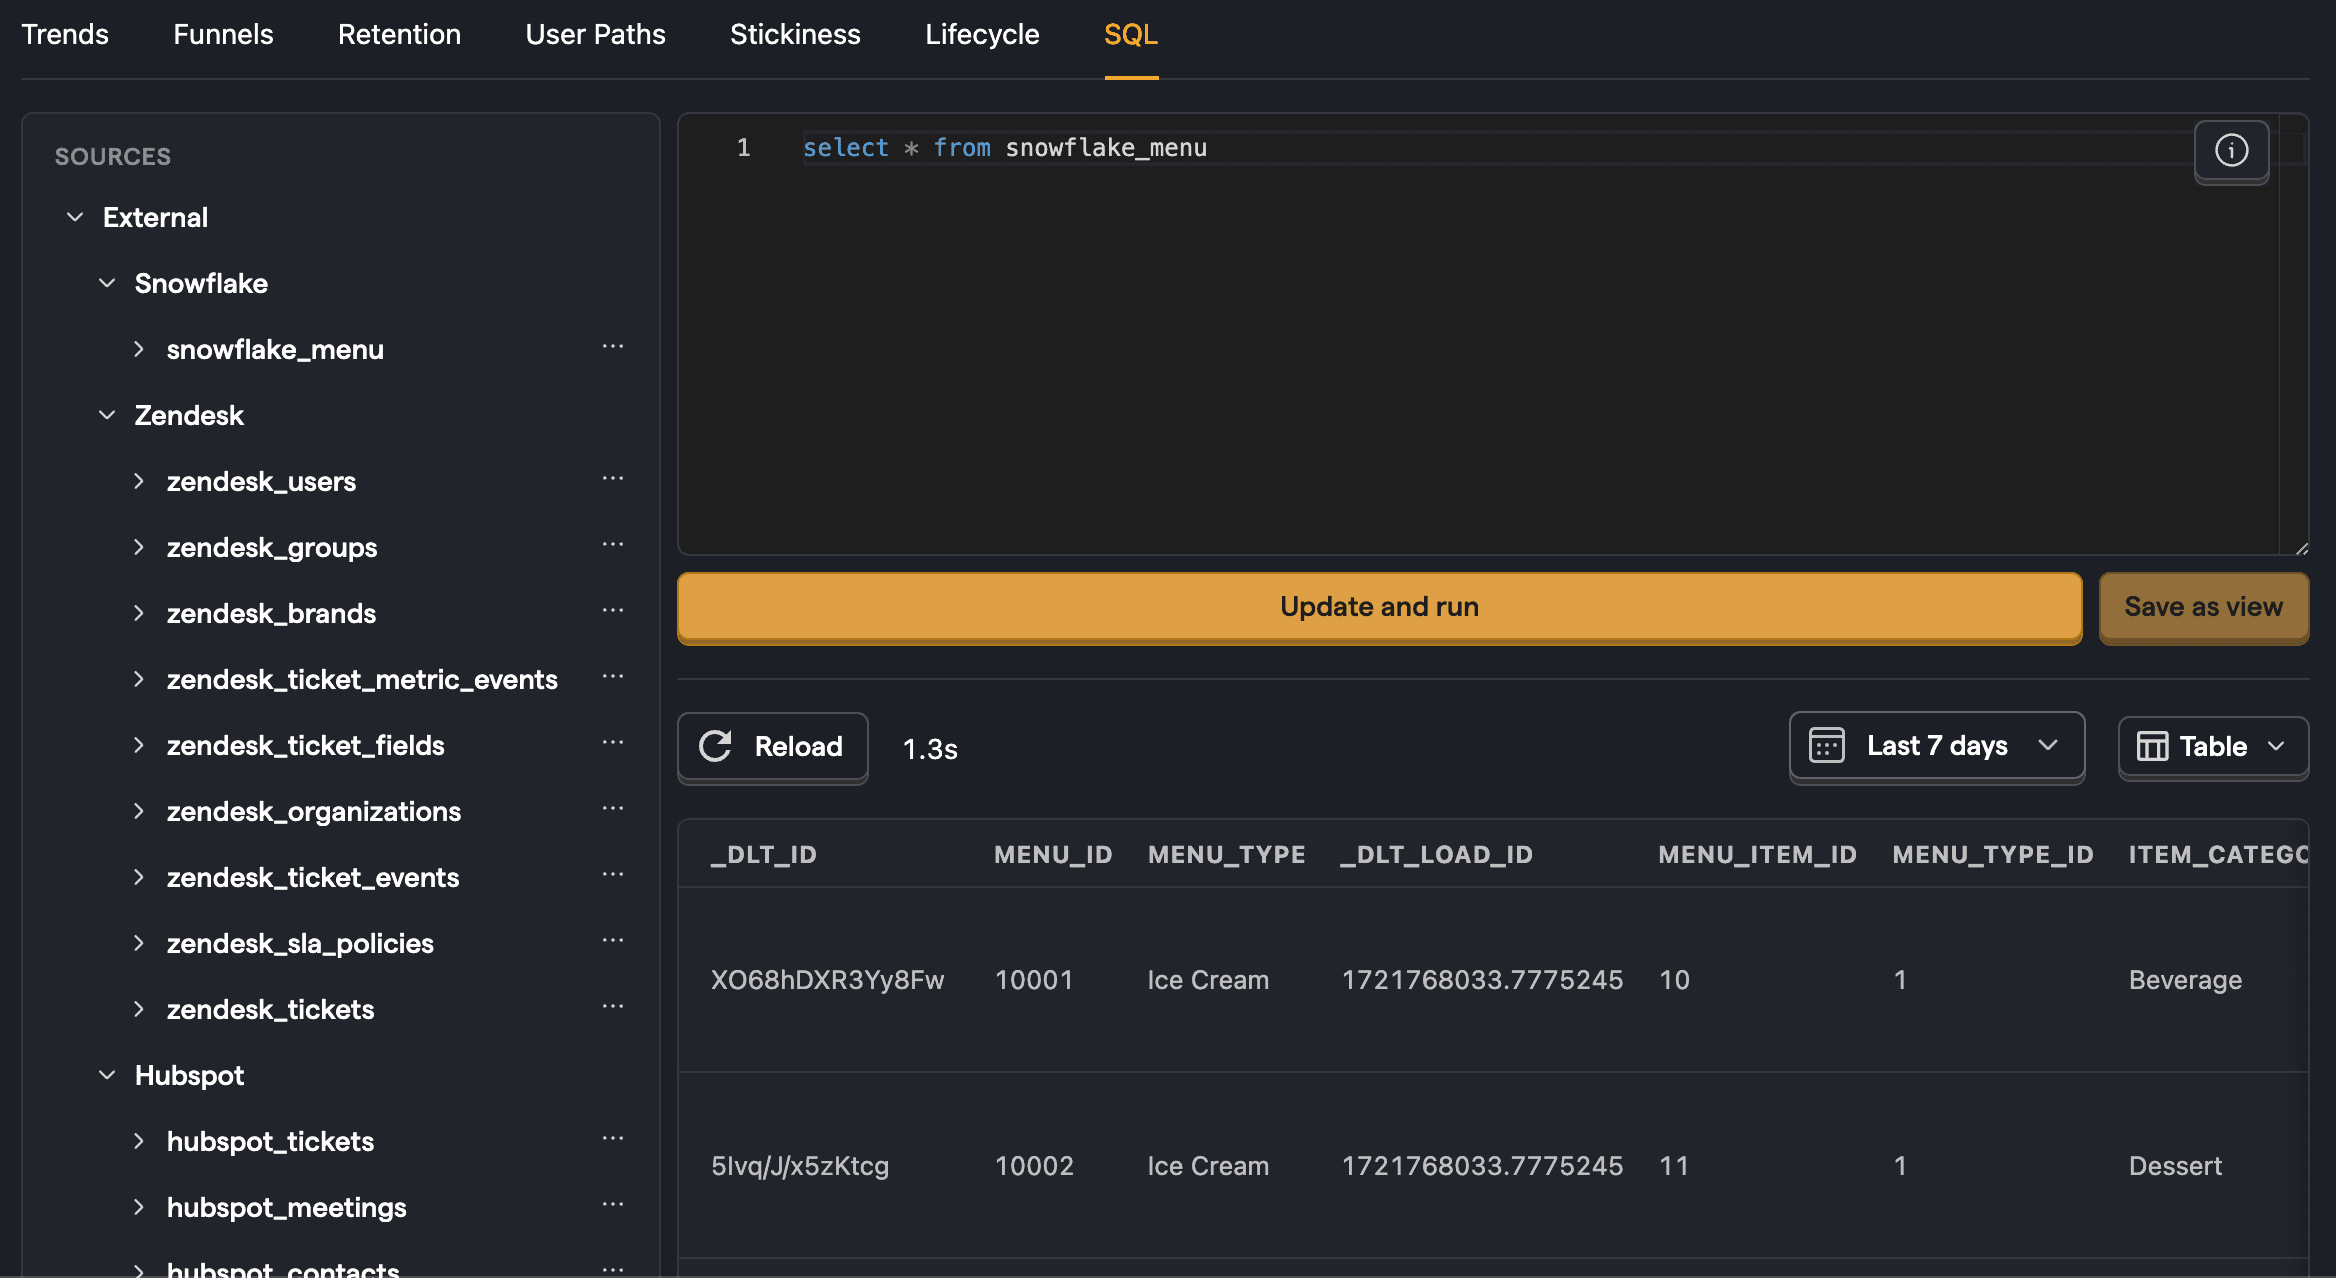2336x1278 pixels.
Task: Open the Last 7 days date range dropdown
Action: 1936,746
